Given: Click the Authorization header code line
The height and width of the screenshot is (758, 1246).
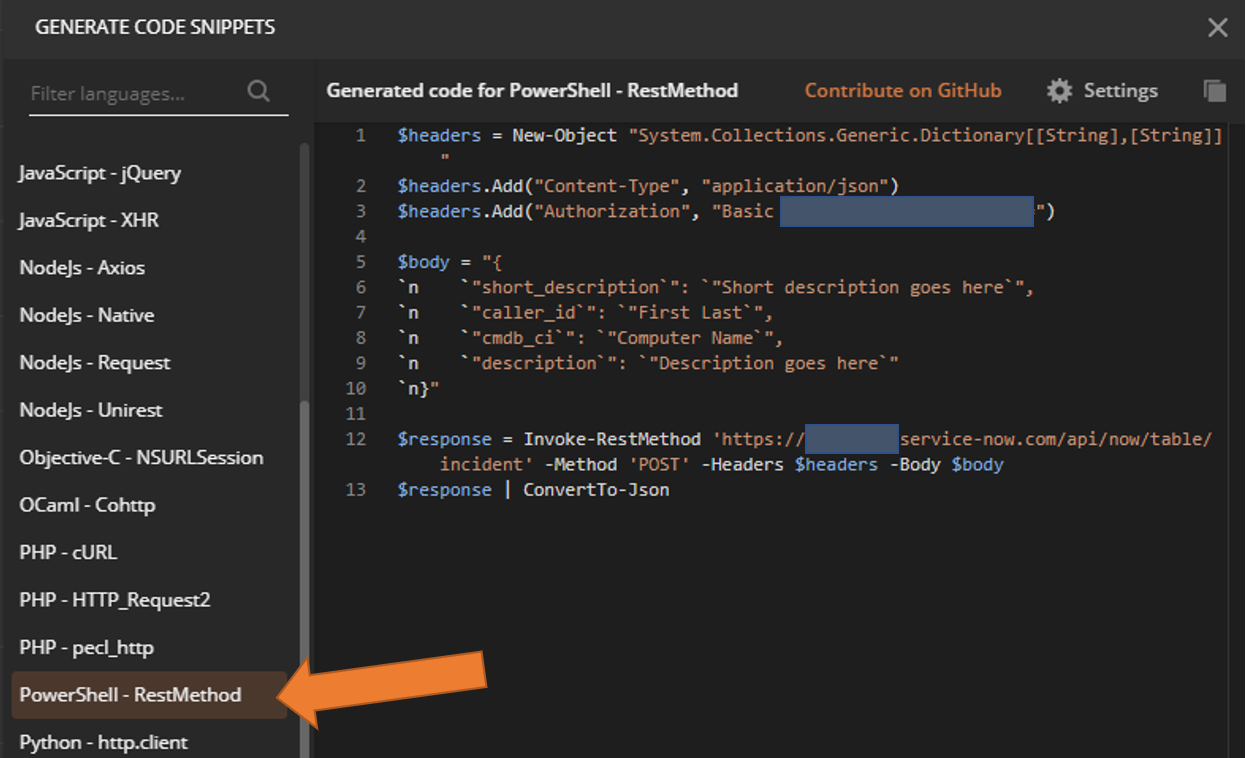Looking at the screenshot, I should point(726,211).
